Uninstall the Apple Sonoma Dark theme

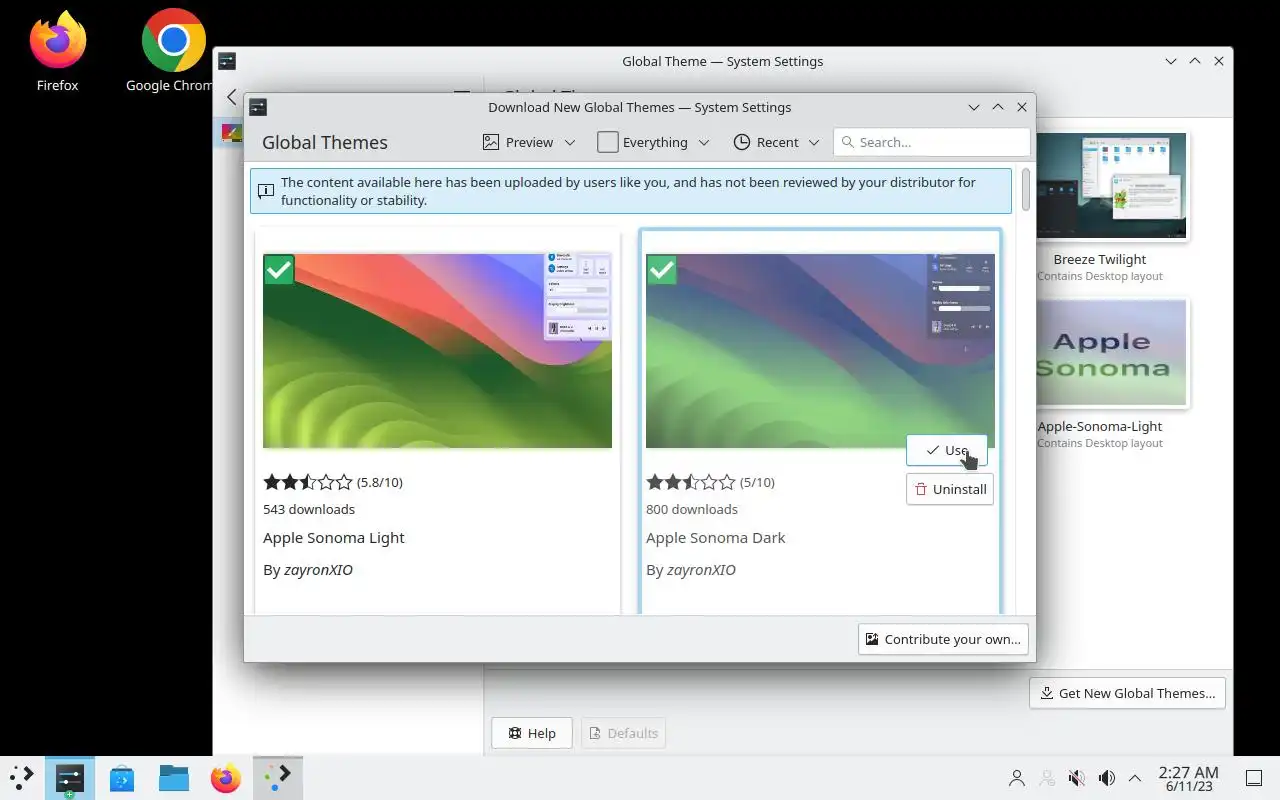(x=949, y=489)
